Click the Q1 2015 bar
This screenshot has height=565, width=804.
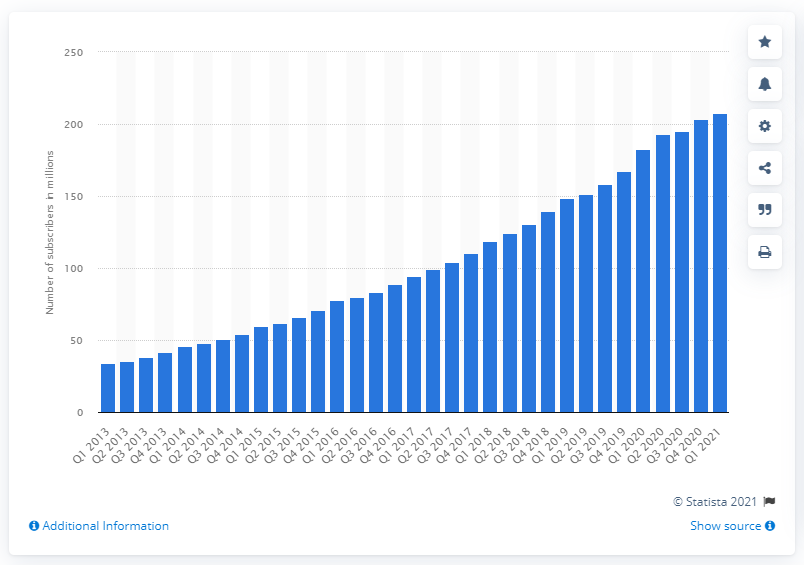[x=260, y=370]
